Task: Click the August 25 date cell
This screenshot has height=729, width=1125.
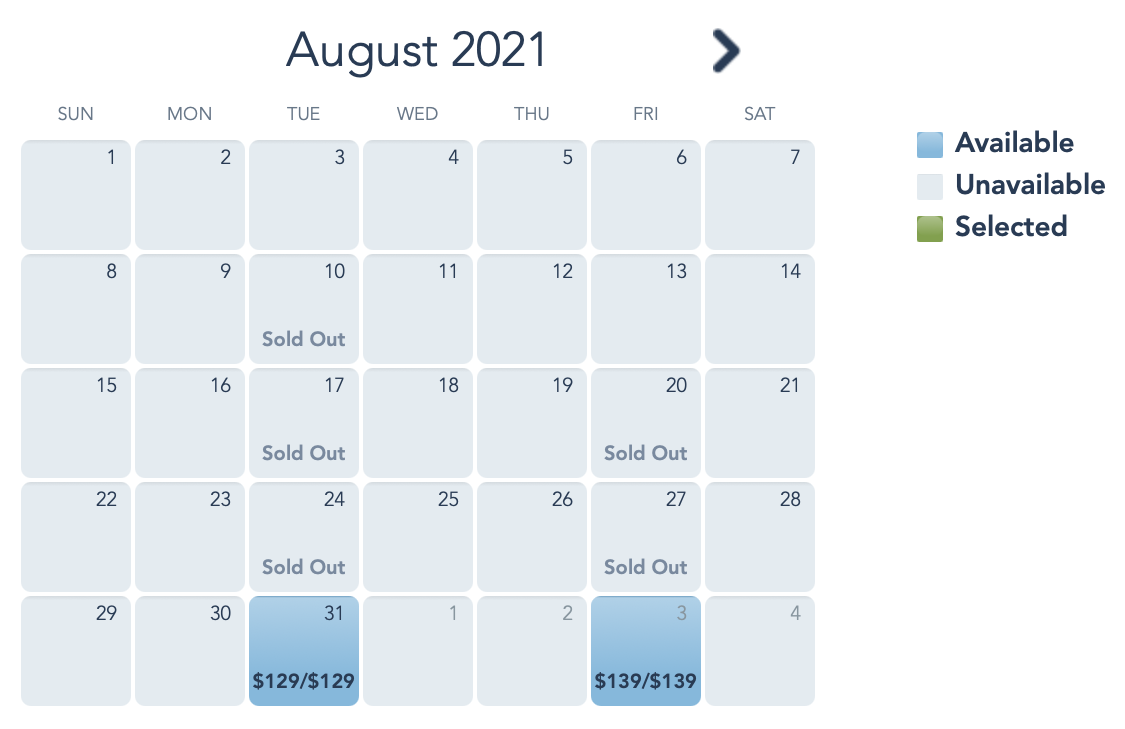Action: point(418,537)
